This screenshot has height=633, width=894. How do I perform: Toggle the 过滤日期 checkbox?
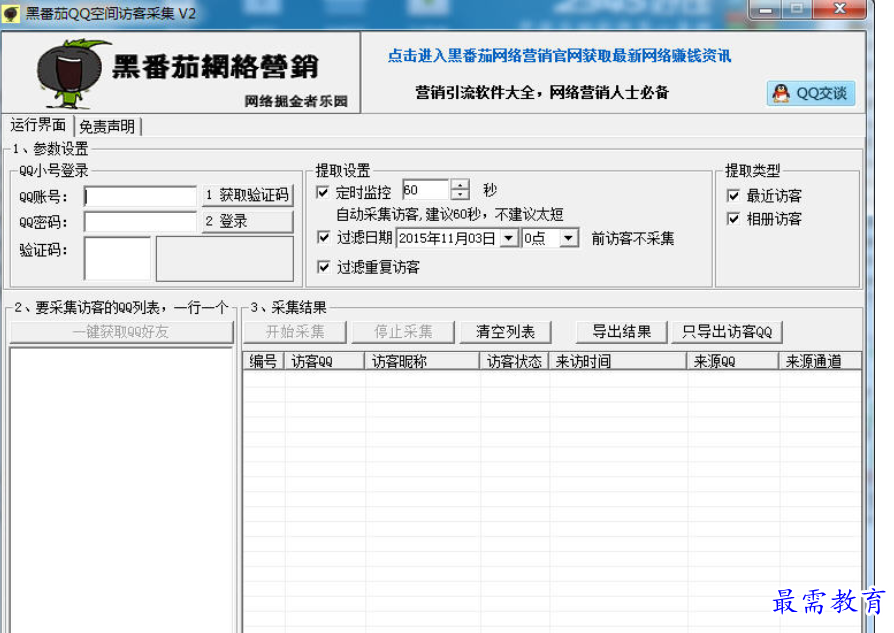(323, 237)
